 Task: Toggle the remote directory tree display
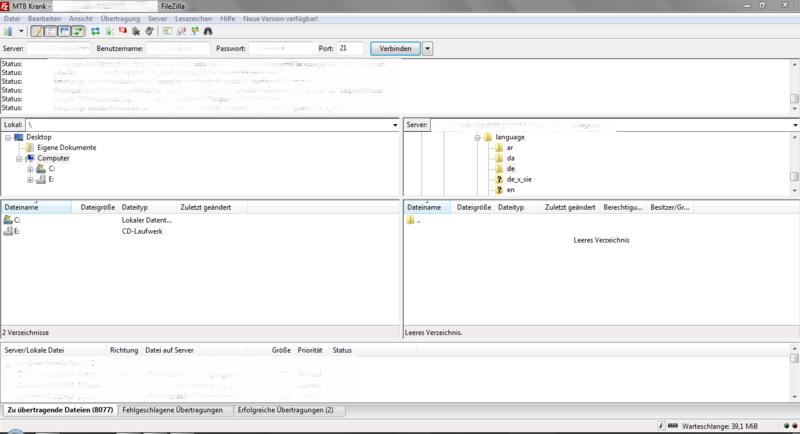point(64,32)
